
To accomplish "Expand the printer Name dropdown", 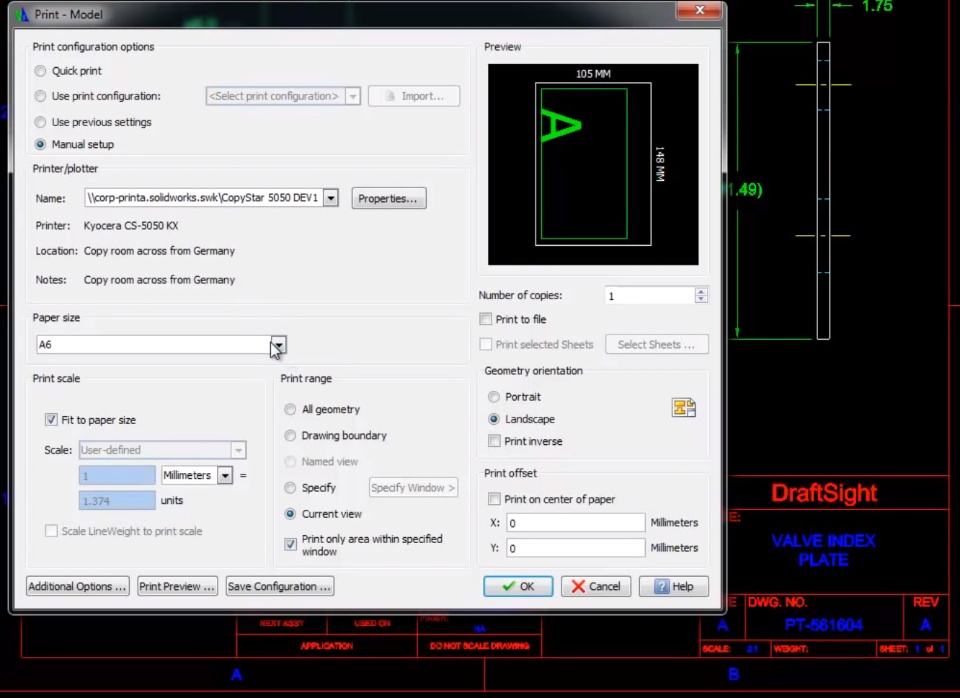I will (x=331, y=198).
